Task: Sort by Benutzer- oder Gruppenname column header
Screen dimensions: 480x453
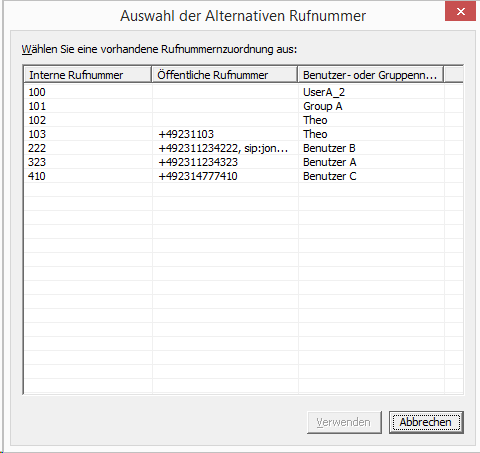Action: click(x=370, y=75)
